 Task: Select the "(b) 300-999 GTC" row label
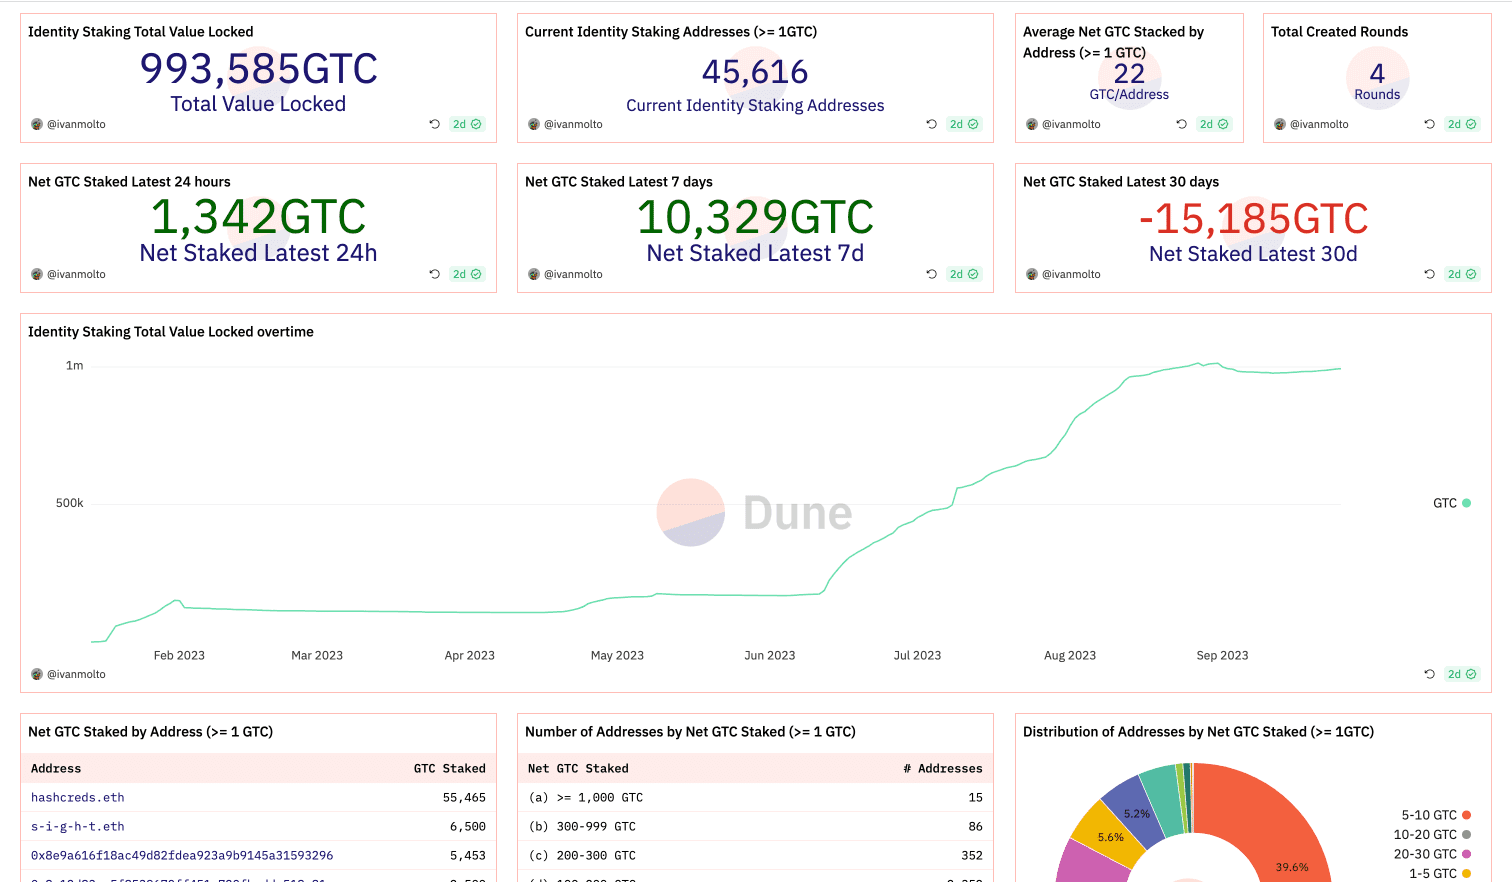click(x=582, y=826)
